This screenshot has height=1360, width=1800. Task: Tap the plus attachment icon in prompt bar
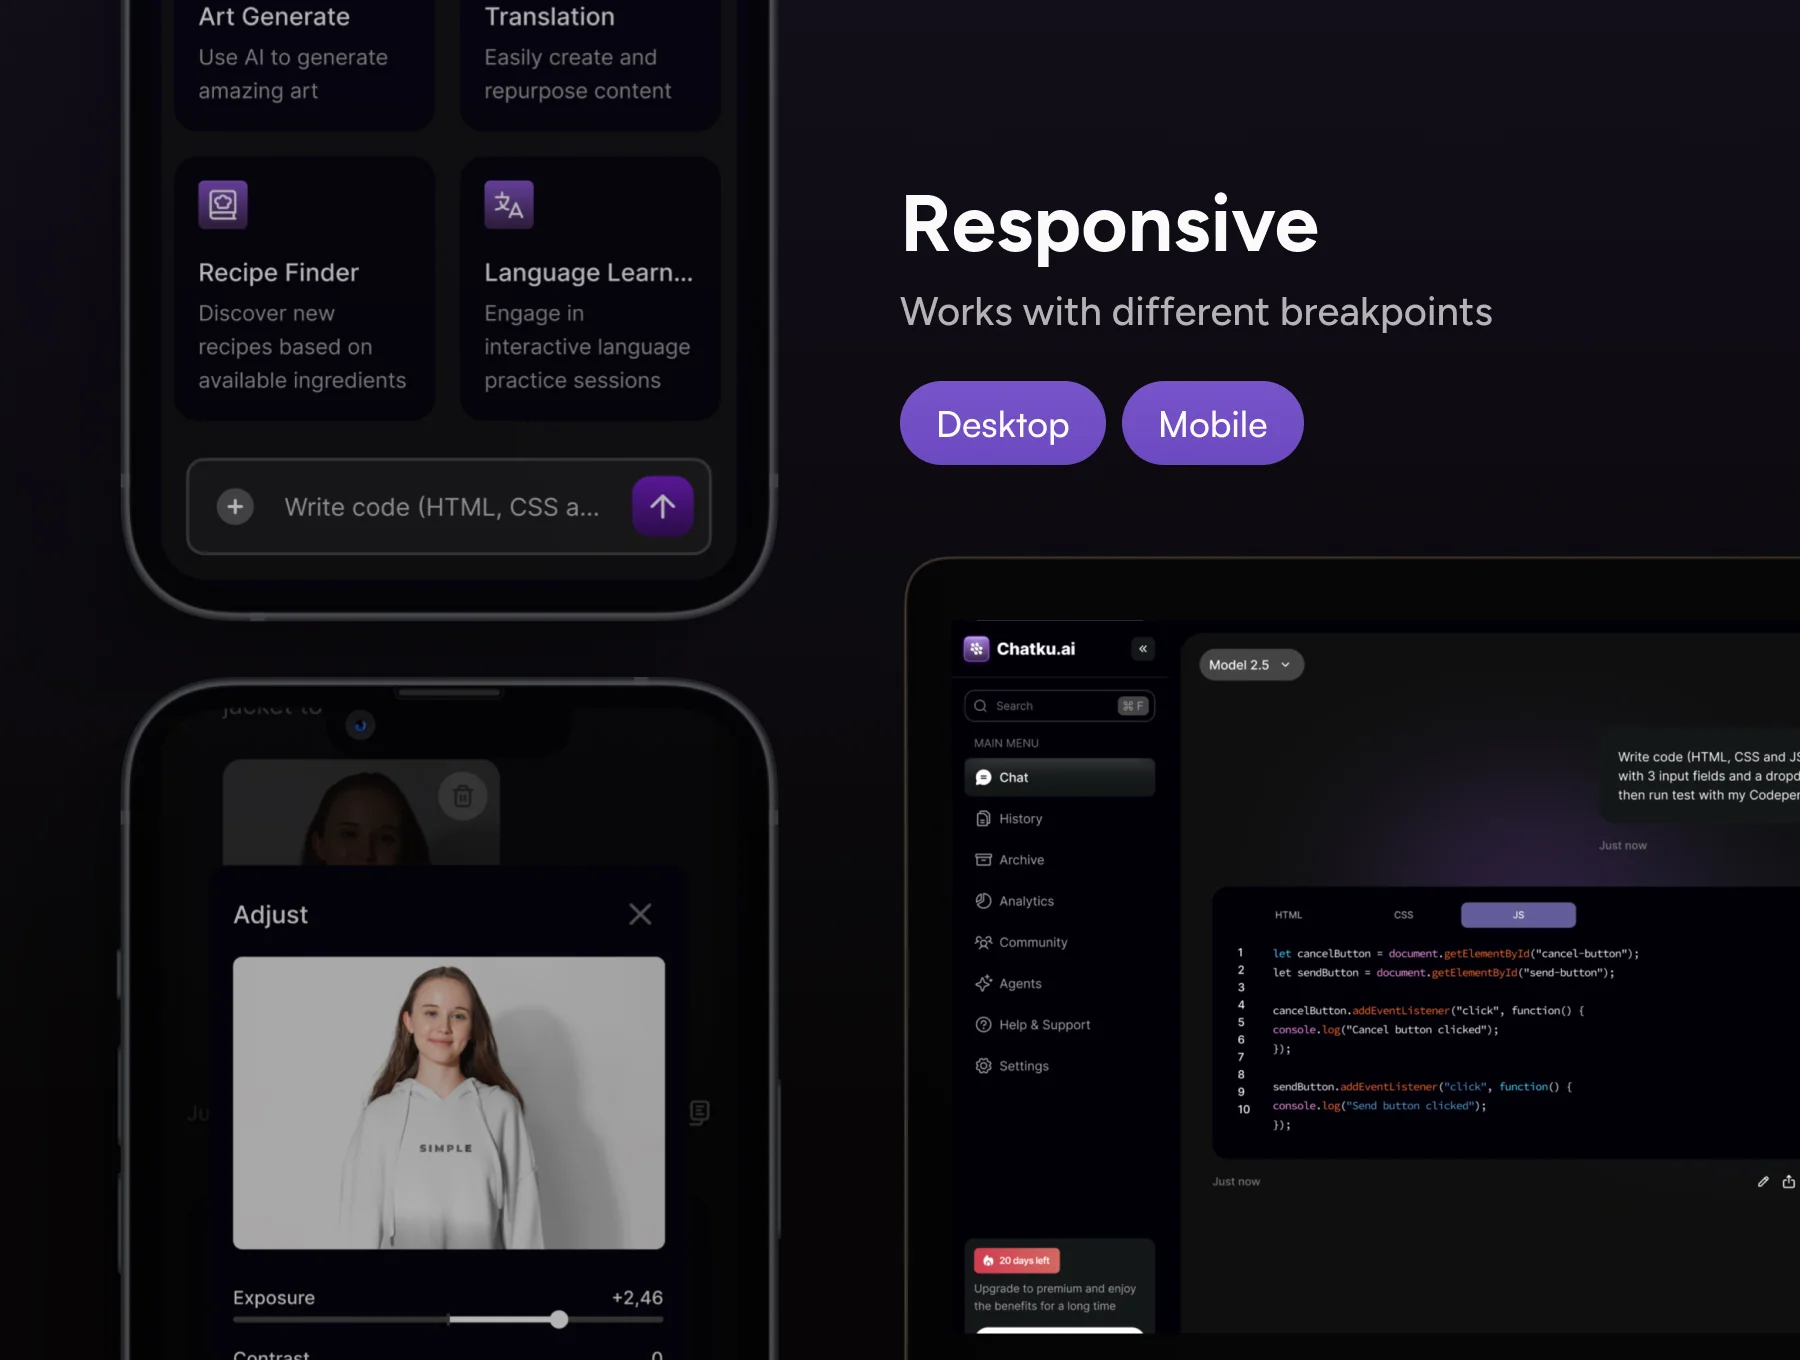point(235,507)
